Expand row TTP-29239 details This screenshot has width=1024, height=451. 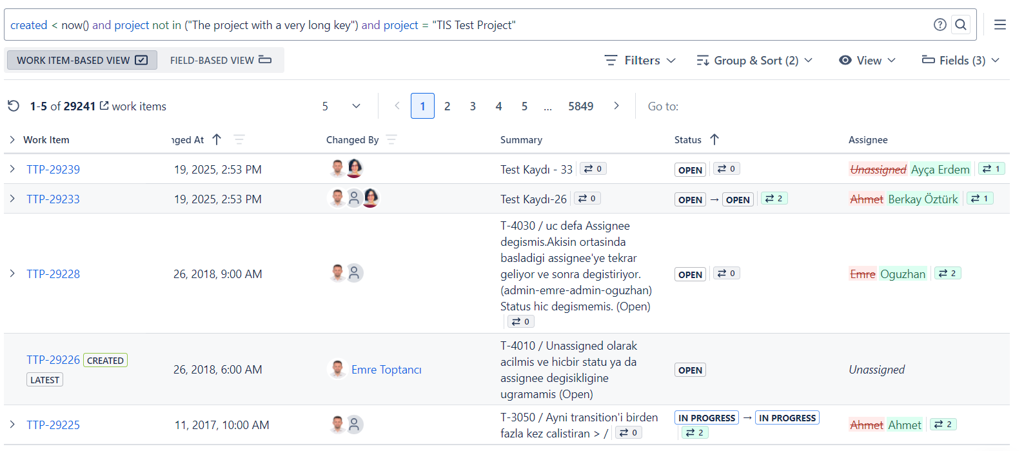click(x=12, y=169)
